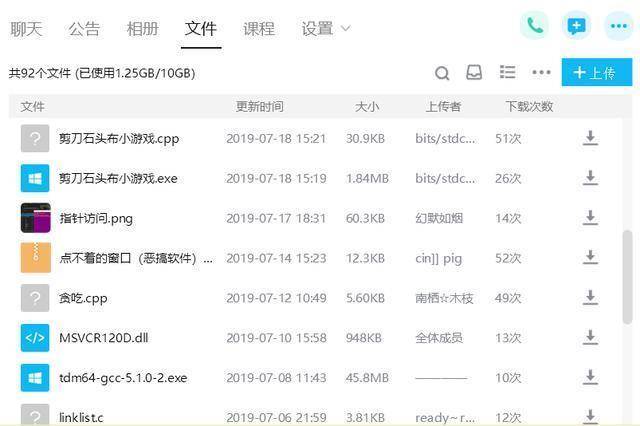The height and width of the screenshot is (426, 640).
Task: Download linklist.c
Action: click(x=590, y=417)
